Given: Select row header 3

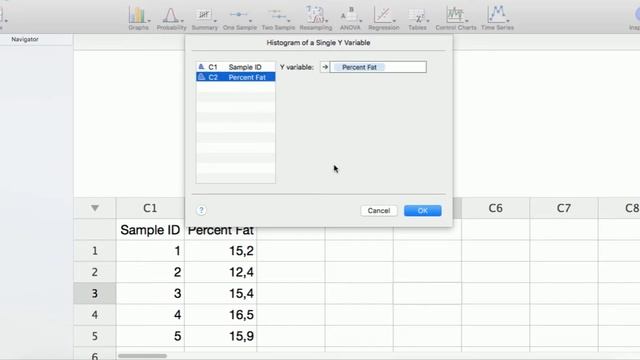Looking at the screenshot, I should [95, 293].
